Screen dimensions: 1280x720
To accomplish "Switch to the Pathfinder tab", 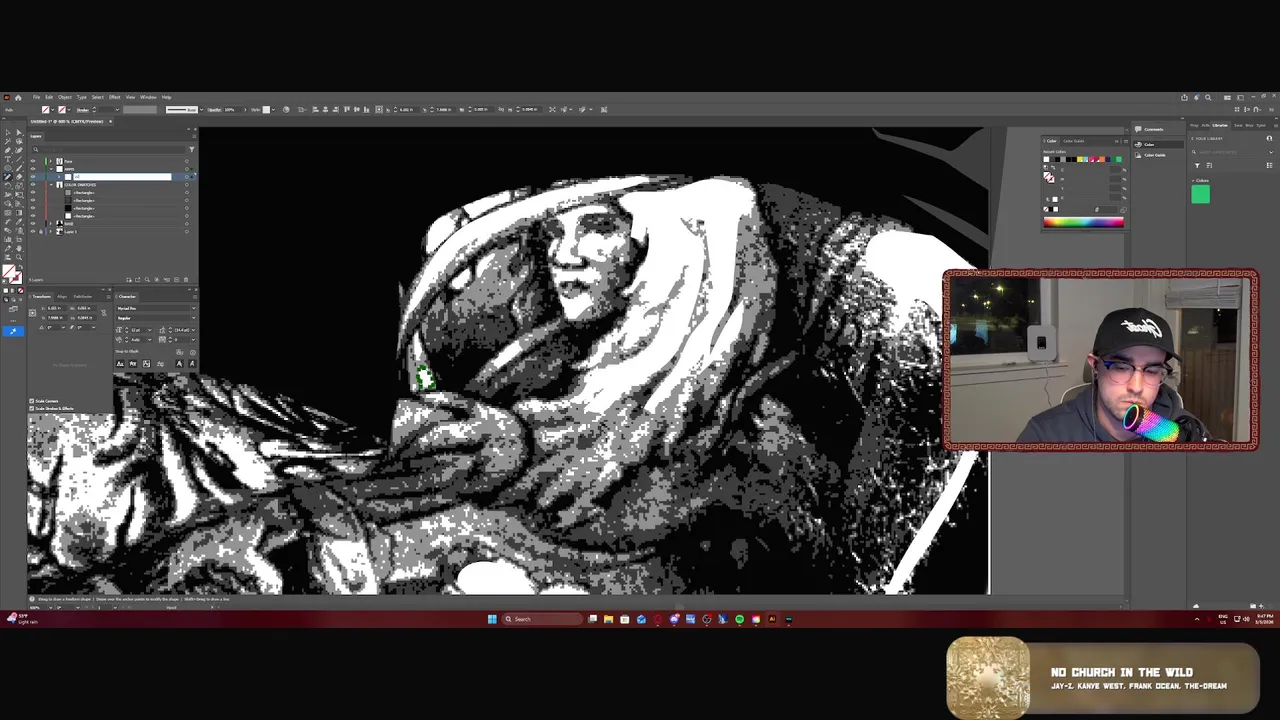I will [x=83, y=297].
